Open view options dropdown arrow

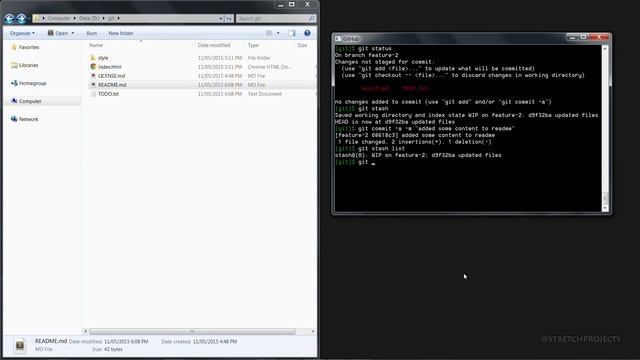pos(278,33)
